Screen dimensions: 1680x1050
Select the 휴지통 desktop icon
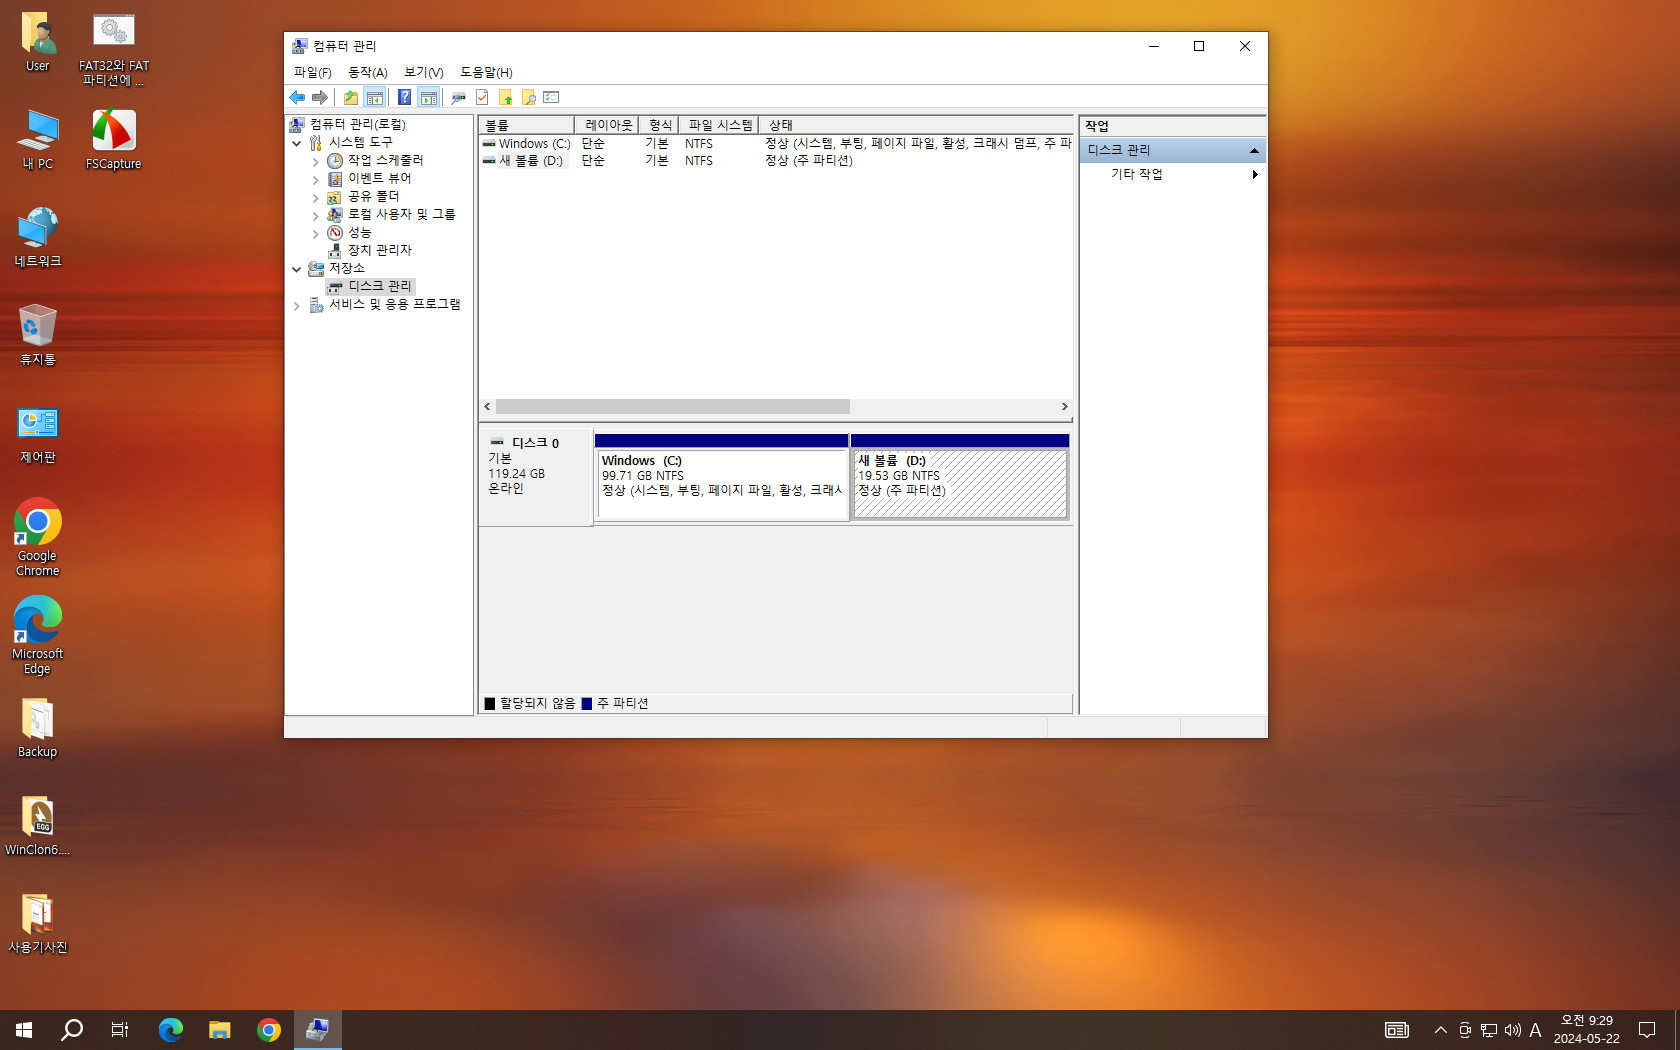[x=38, y=335]
